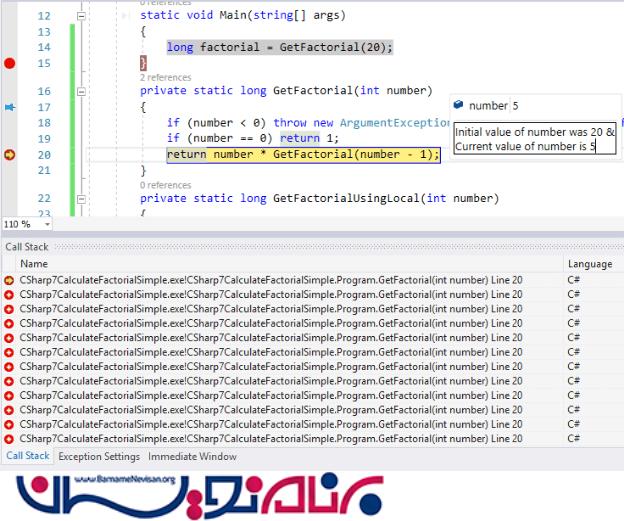This screenshot has width=624, height=521.
Task: Collapse the Main method outlining box
Action: point(81,17)
